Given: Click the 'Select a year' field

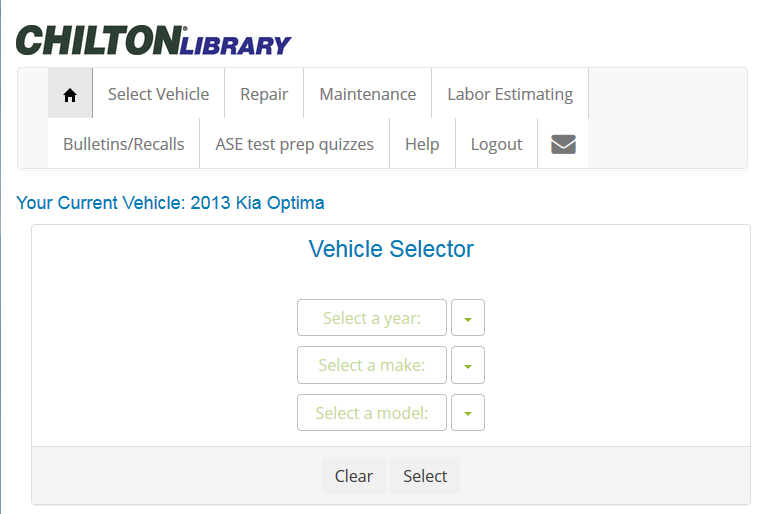Looking at the screenshot, I should coord(372,318).
